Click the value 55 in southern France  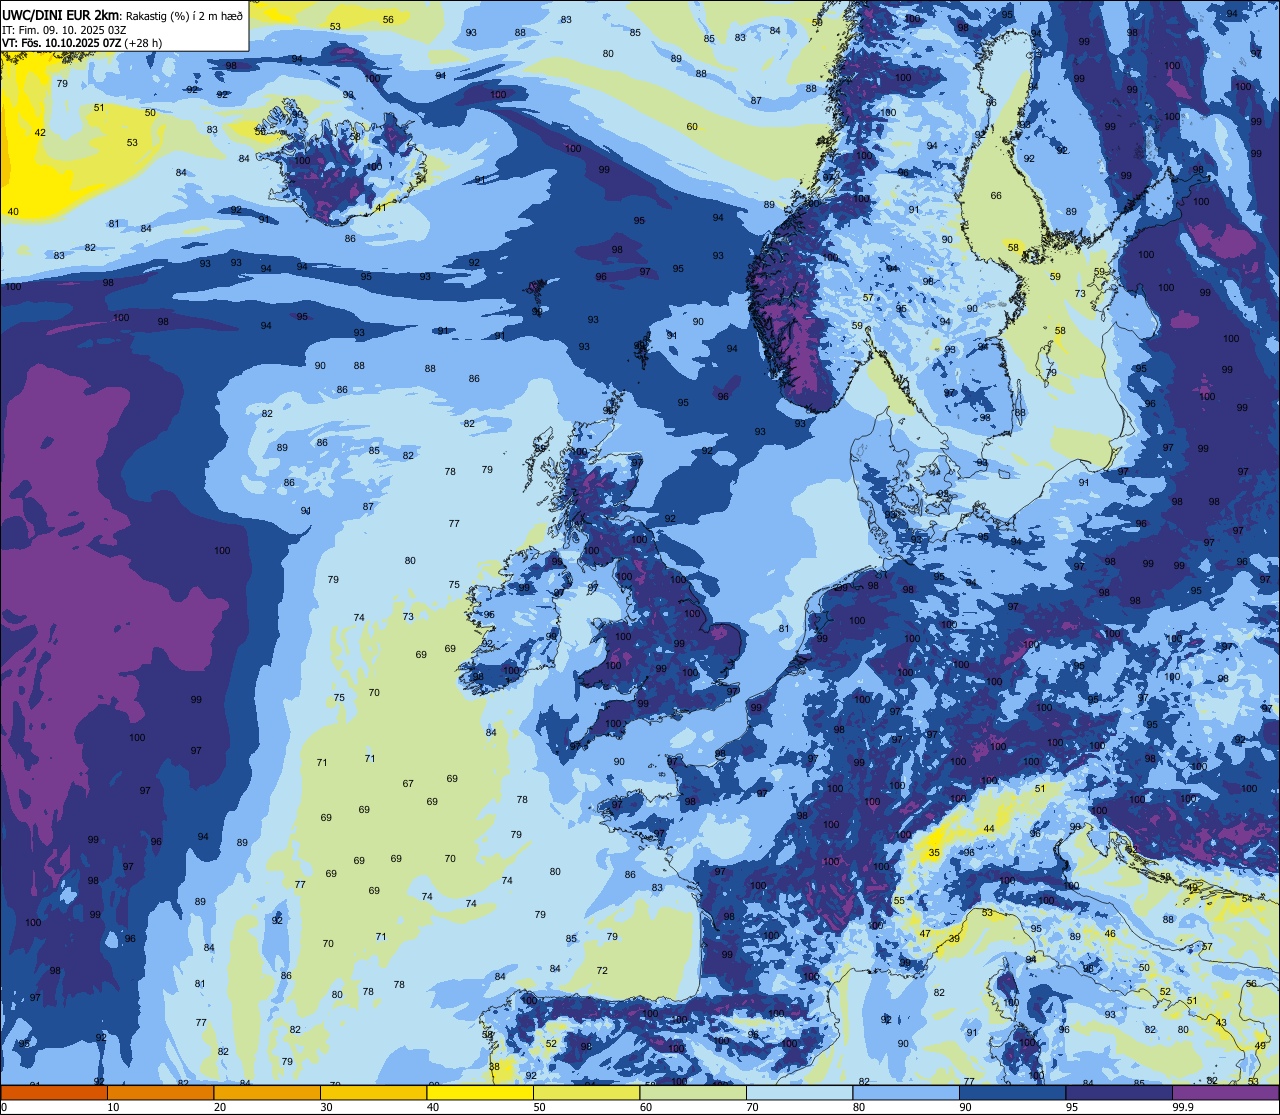tap(899, 901)
